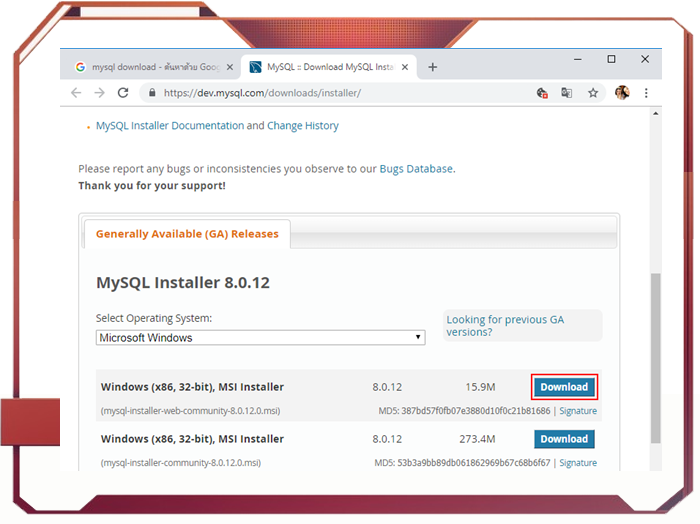Close the mysql download Google search tab

pyautogui.click(x=230, y=67)
